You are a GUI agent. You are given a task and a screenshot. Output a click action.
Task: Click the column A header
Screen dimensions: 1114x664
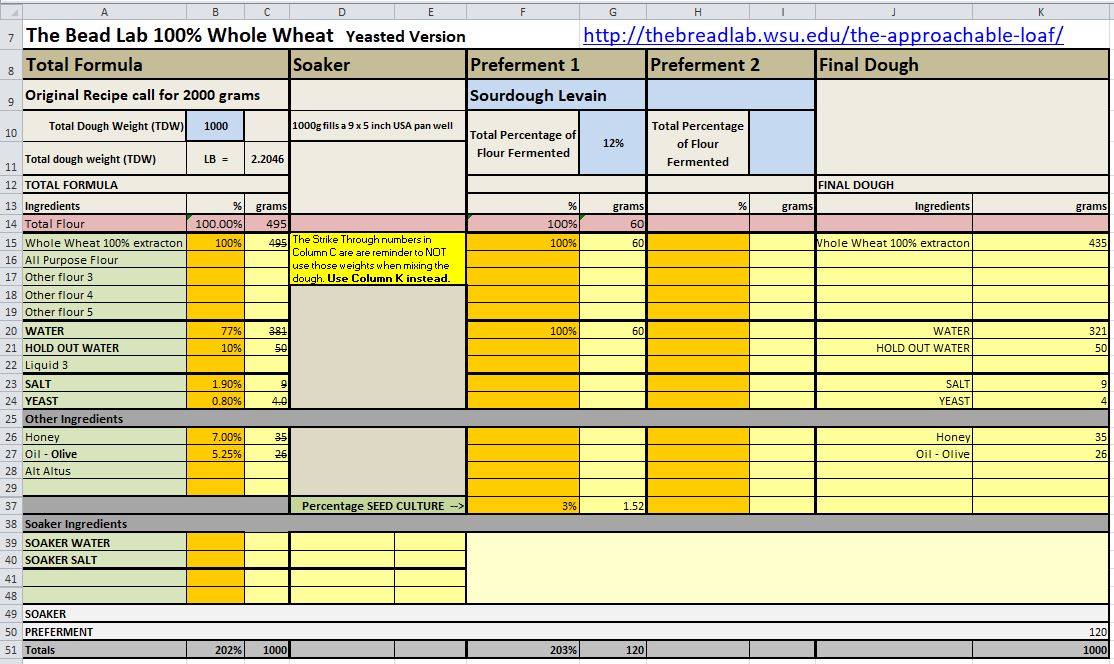pos(104,11)
